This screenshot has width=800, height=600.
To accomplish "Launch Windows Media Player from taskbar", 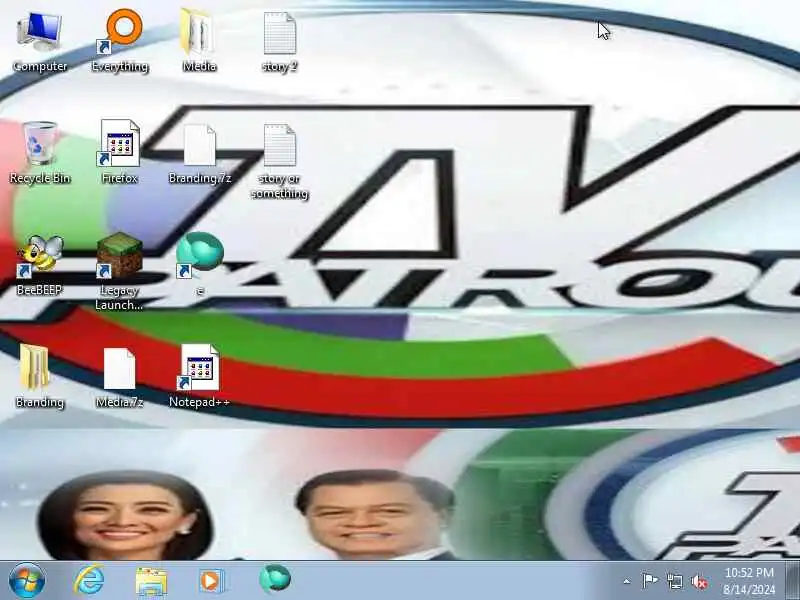I will tap(211, 581).
